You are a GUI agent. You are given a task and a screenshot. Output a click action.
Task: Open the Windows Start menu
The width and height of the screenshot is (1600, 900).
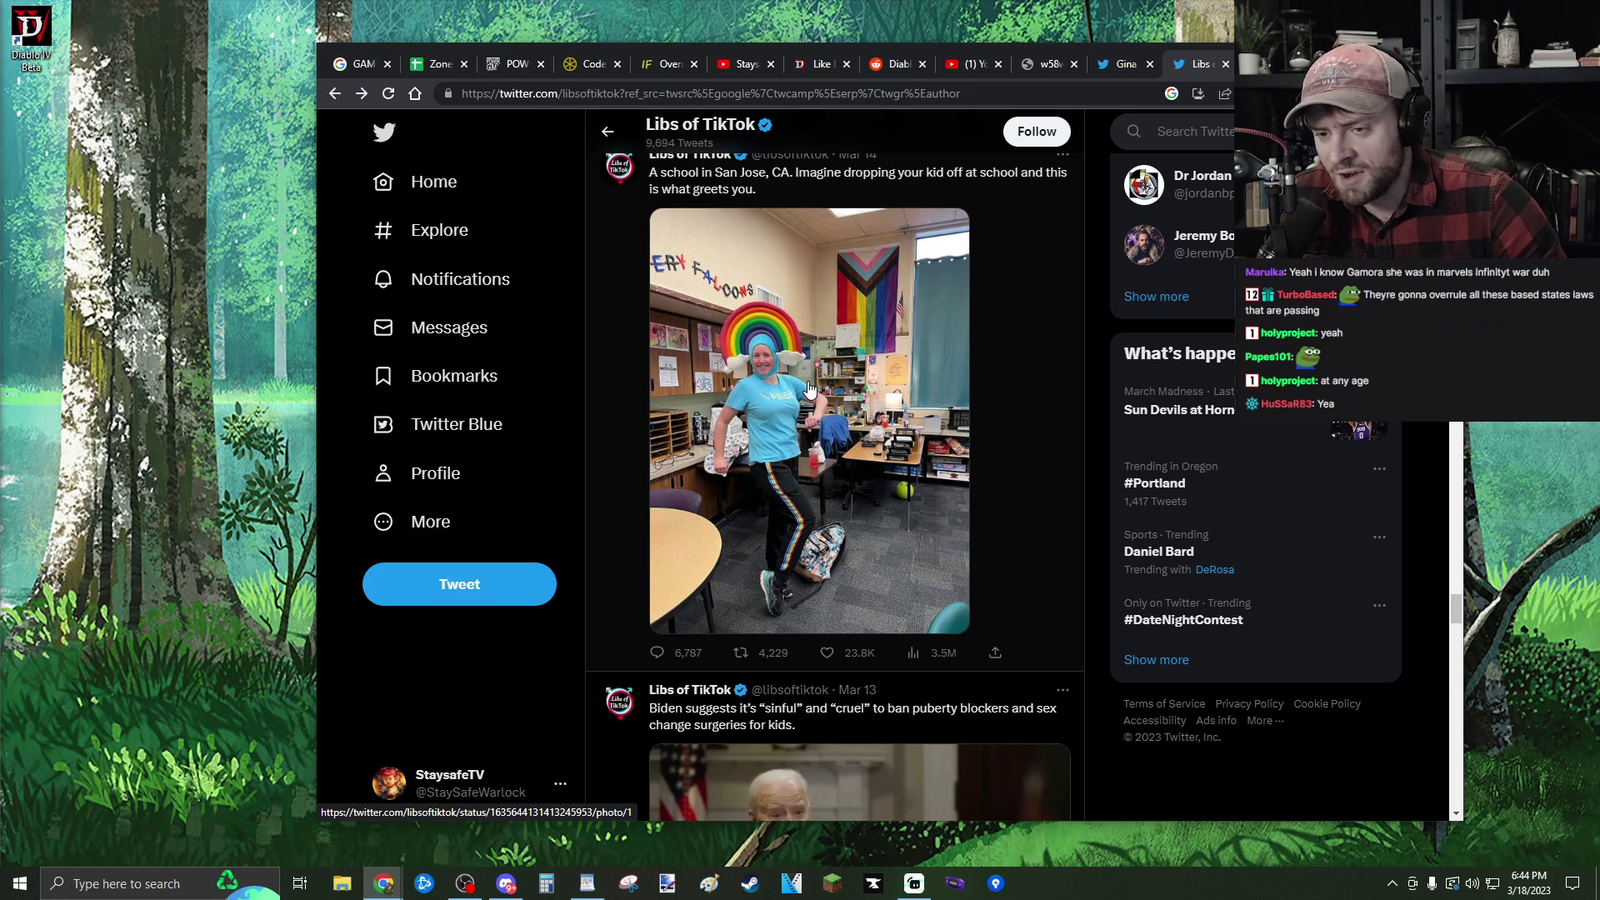19,883
